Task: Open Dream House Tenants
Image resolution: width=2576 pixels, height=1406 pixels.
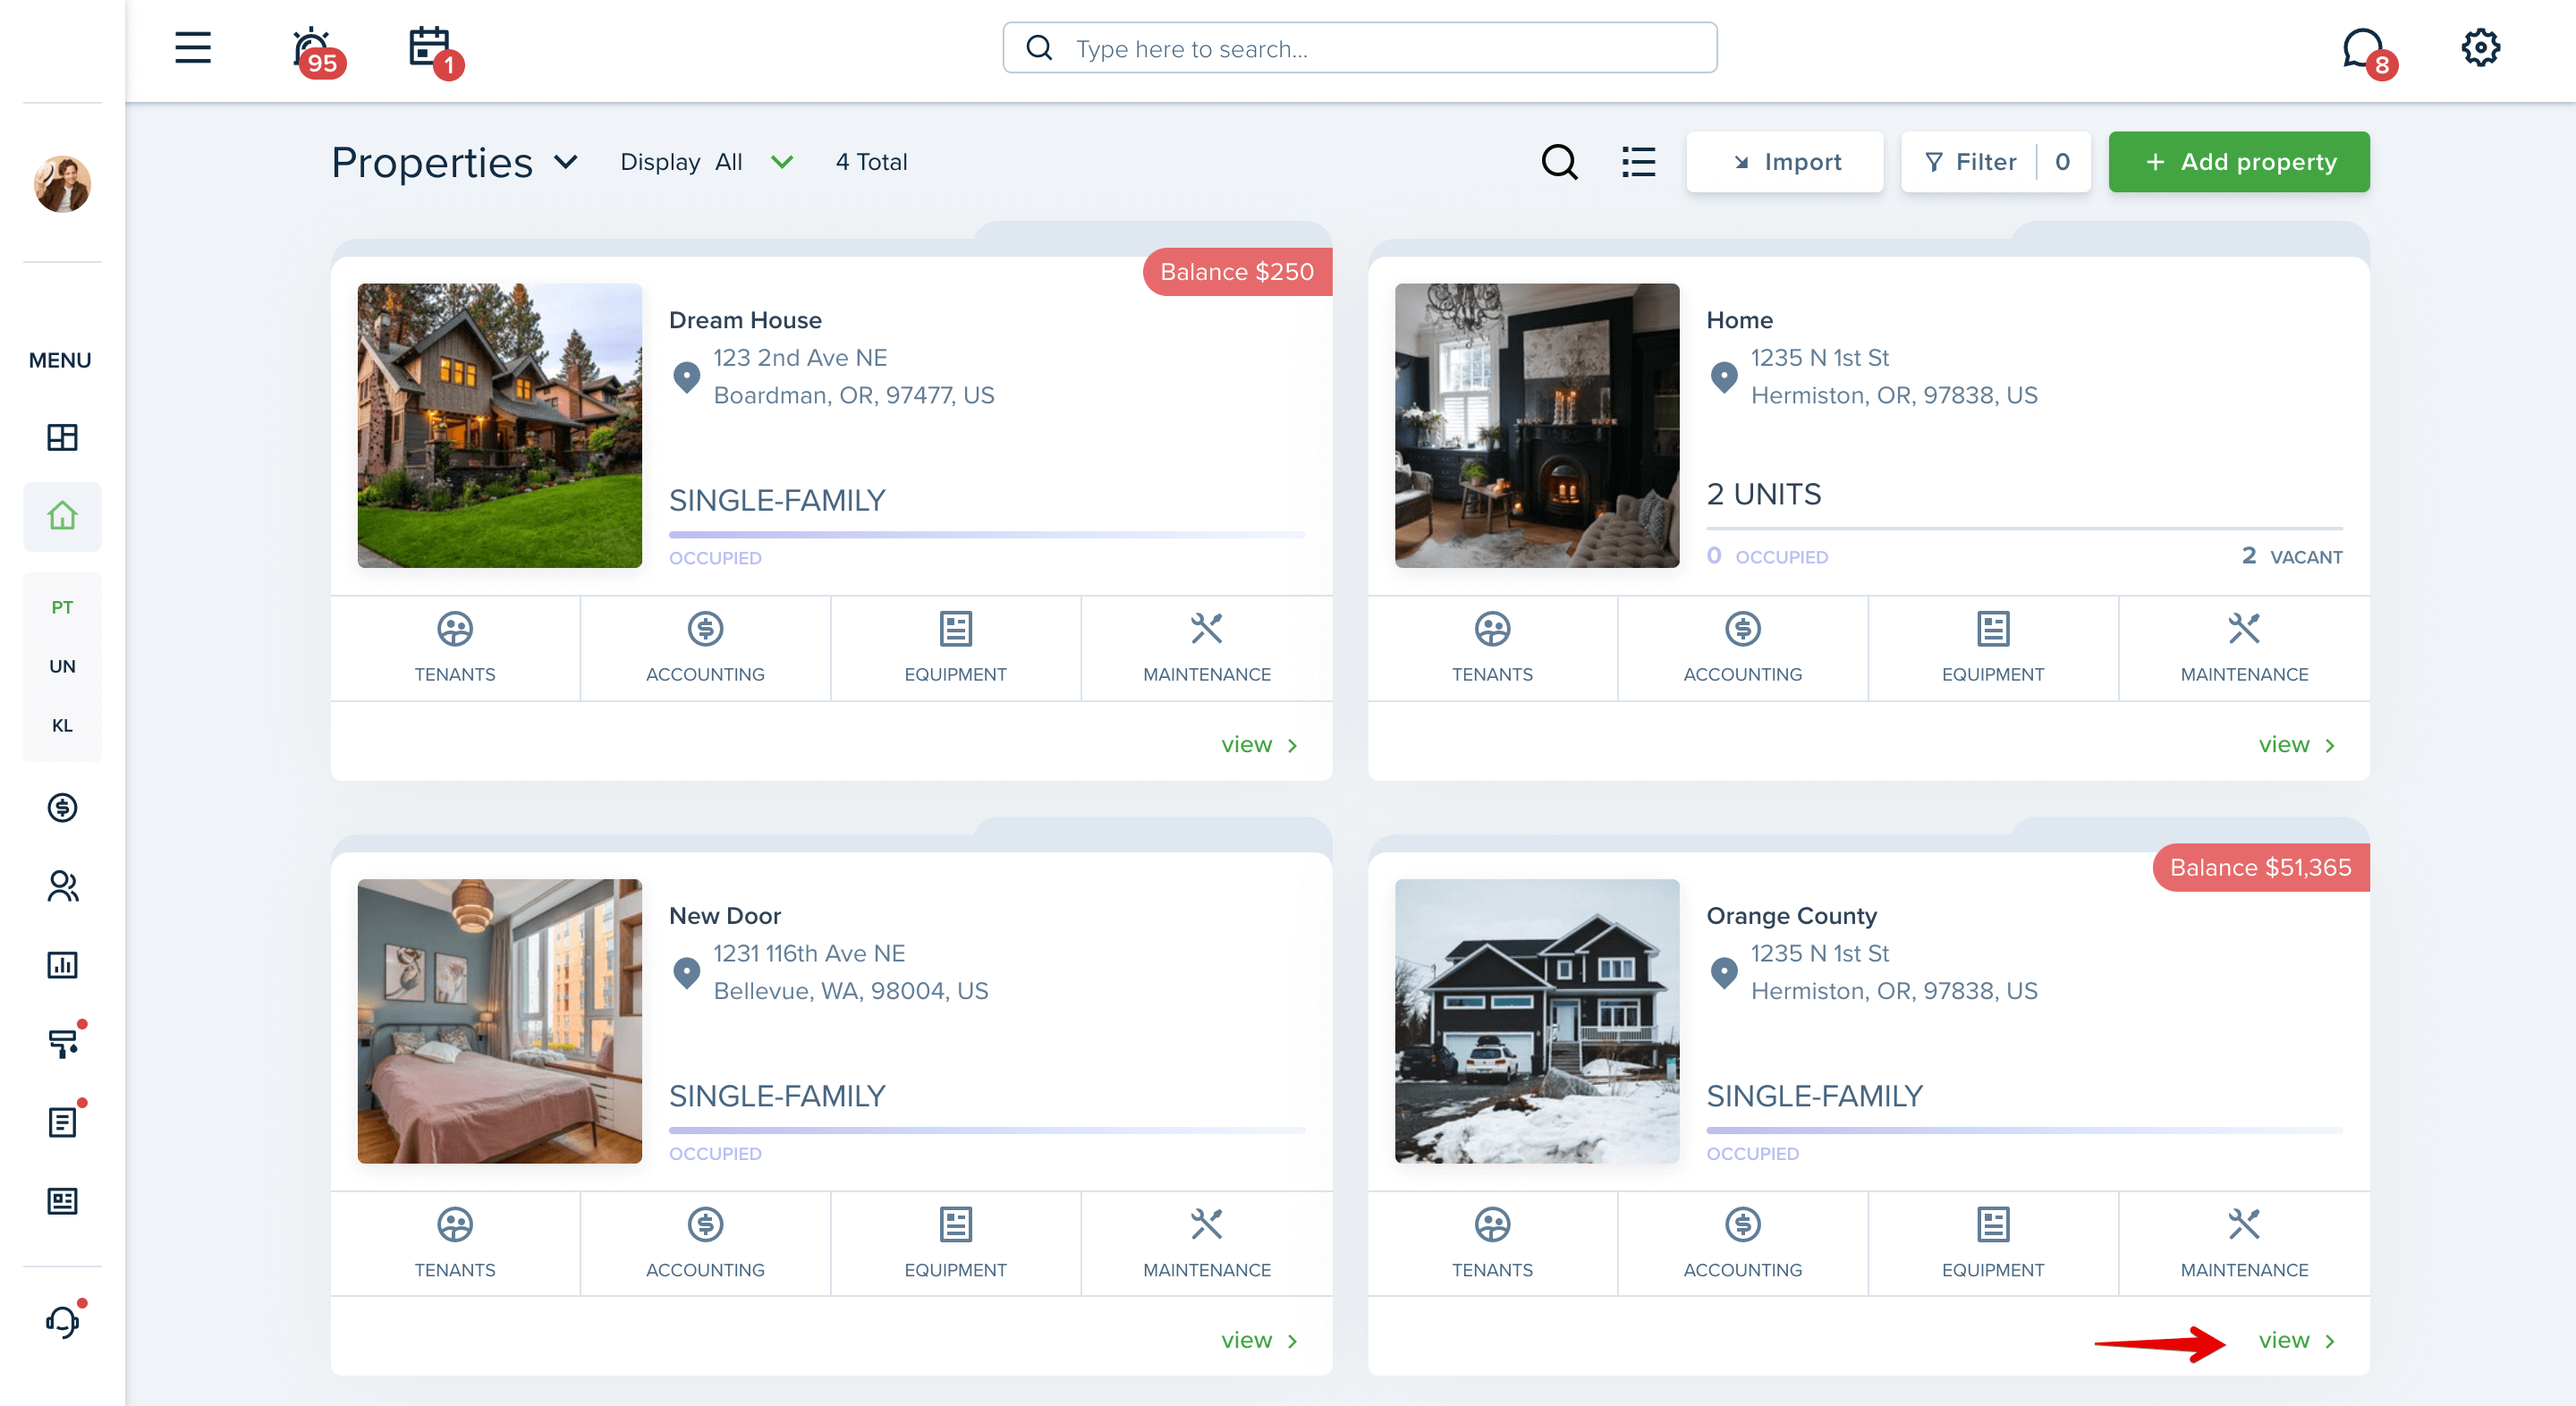Action: [x=455, y=648]
